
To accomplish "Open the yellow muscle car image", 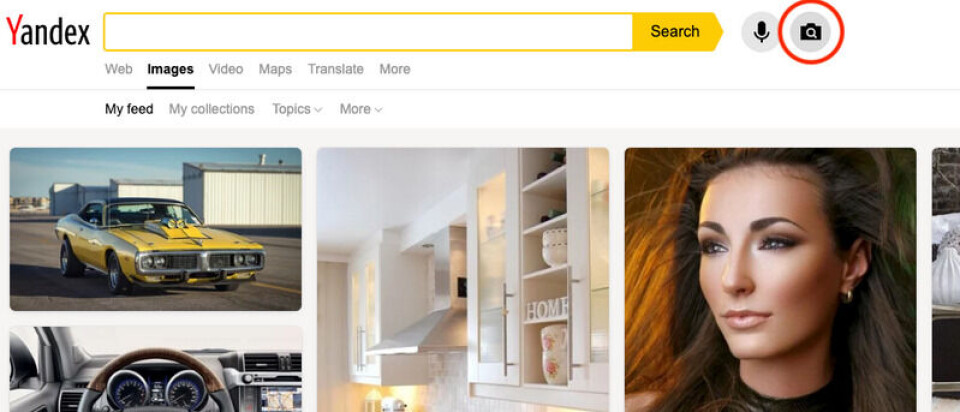I will 156,229.
